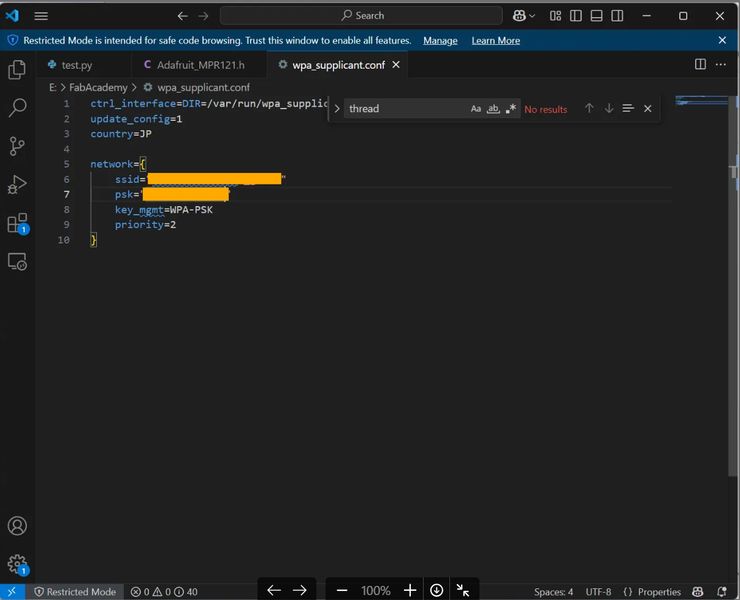This screenshot has height=600, width=740.
Task: Click the editor vertical scrollbar
Action: (x=734, y=287)
